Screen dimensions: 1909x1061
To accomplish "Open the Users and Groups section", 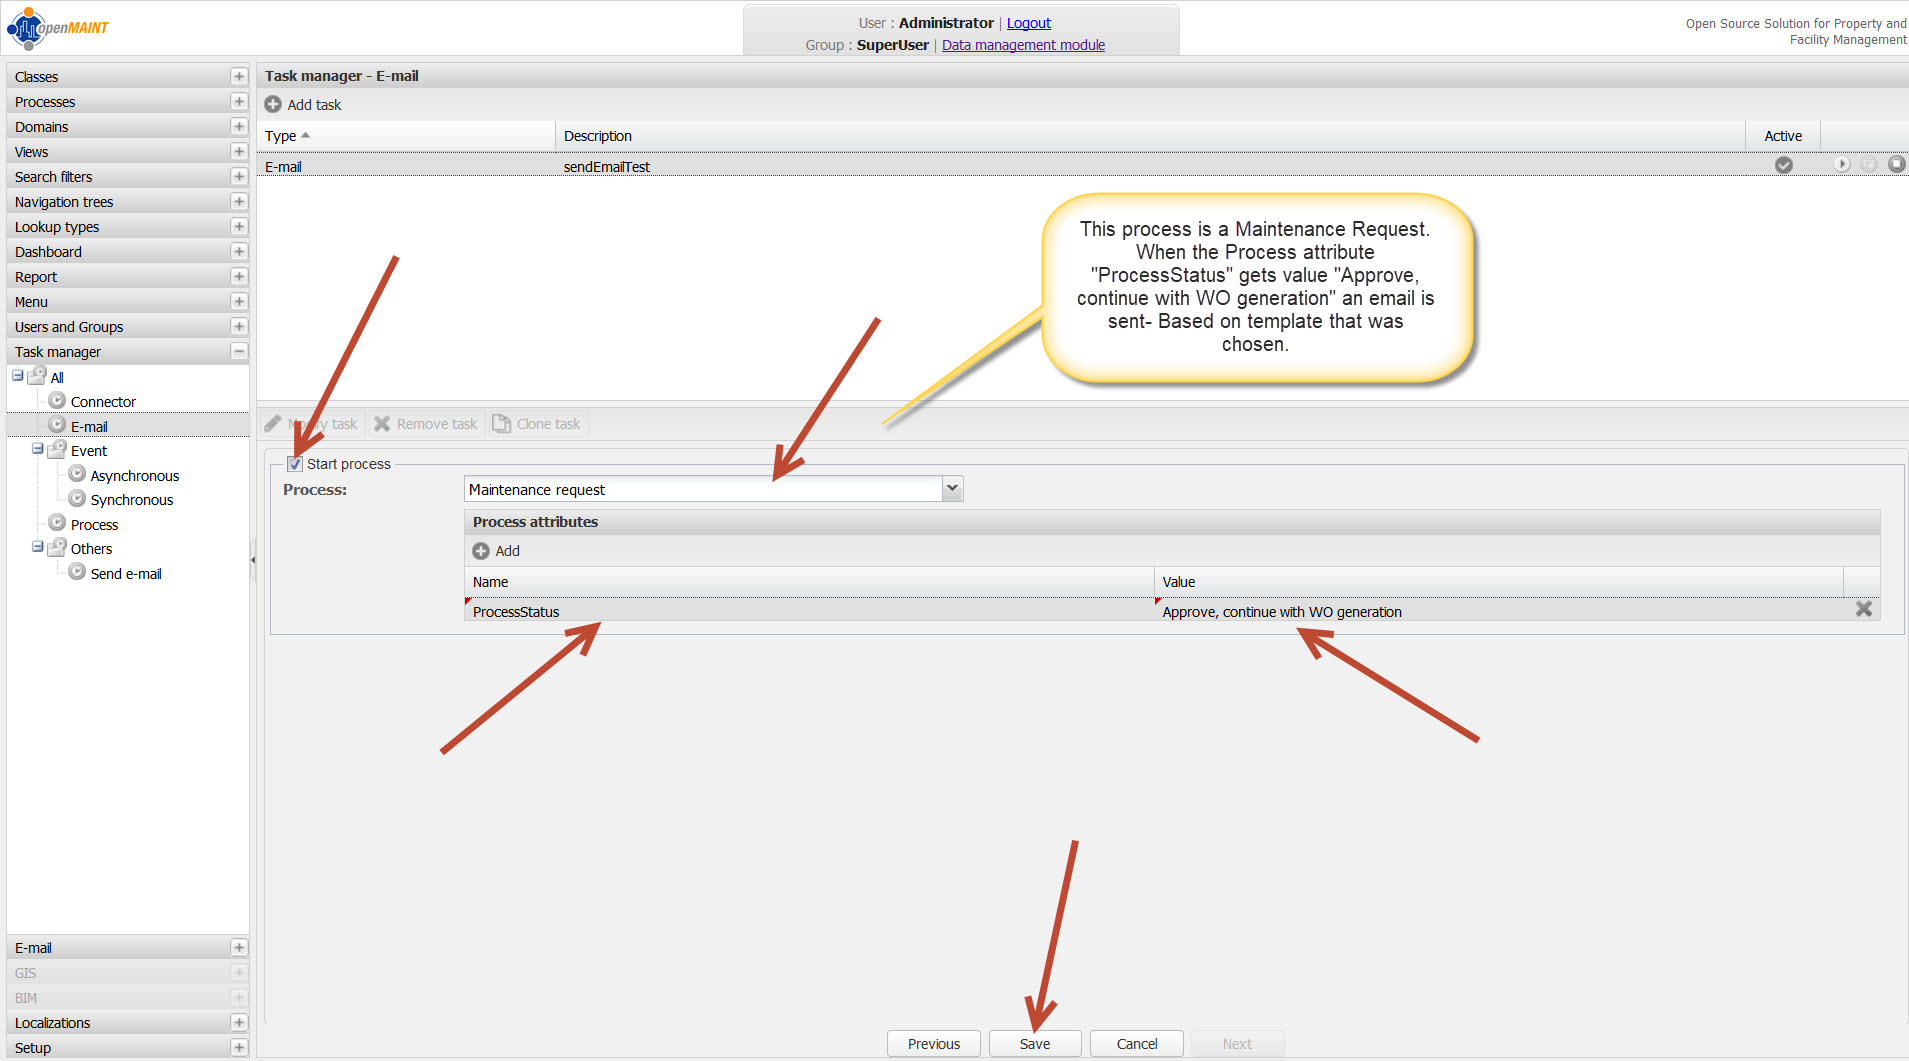I will [69, 327].
